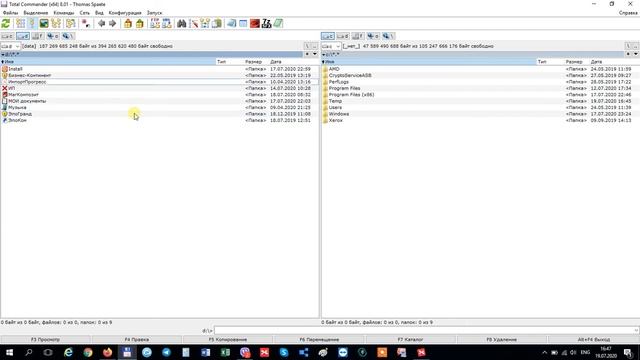Switch left panel to drive c button

tap(7, 36)
